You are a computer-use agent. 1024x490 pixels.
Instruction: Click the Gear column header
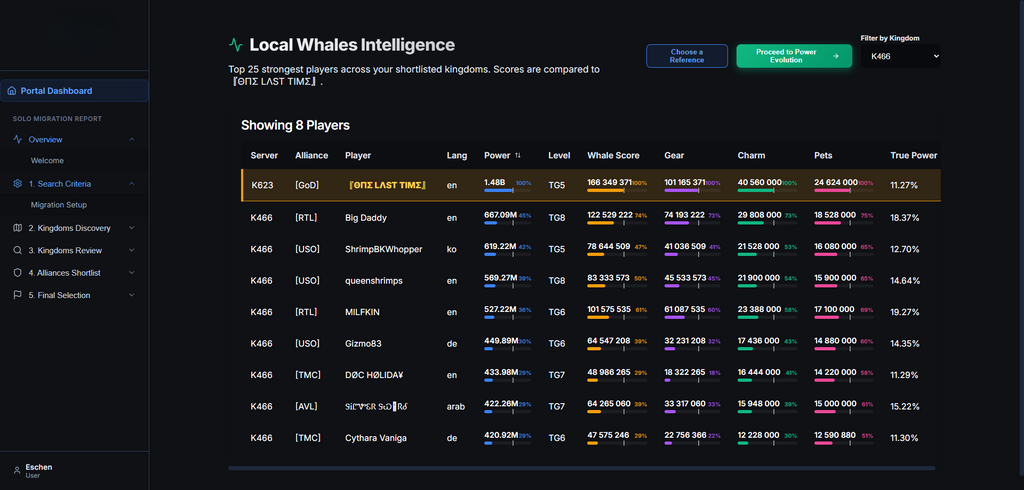pos(674,155)
